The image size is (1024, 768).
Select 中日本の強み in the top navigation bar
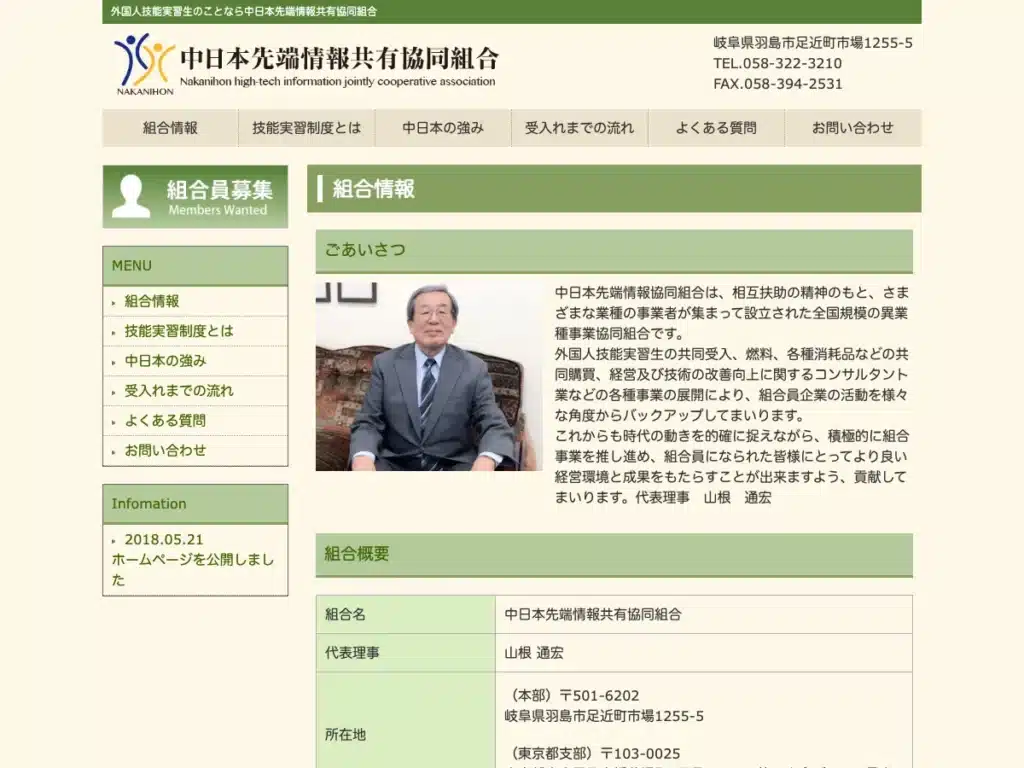[443, 128]
